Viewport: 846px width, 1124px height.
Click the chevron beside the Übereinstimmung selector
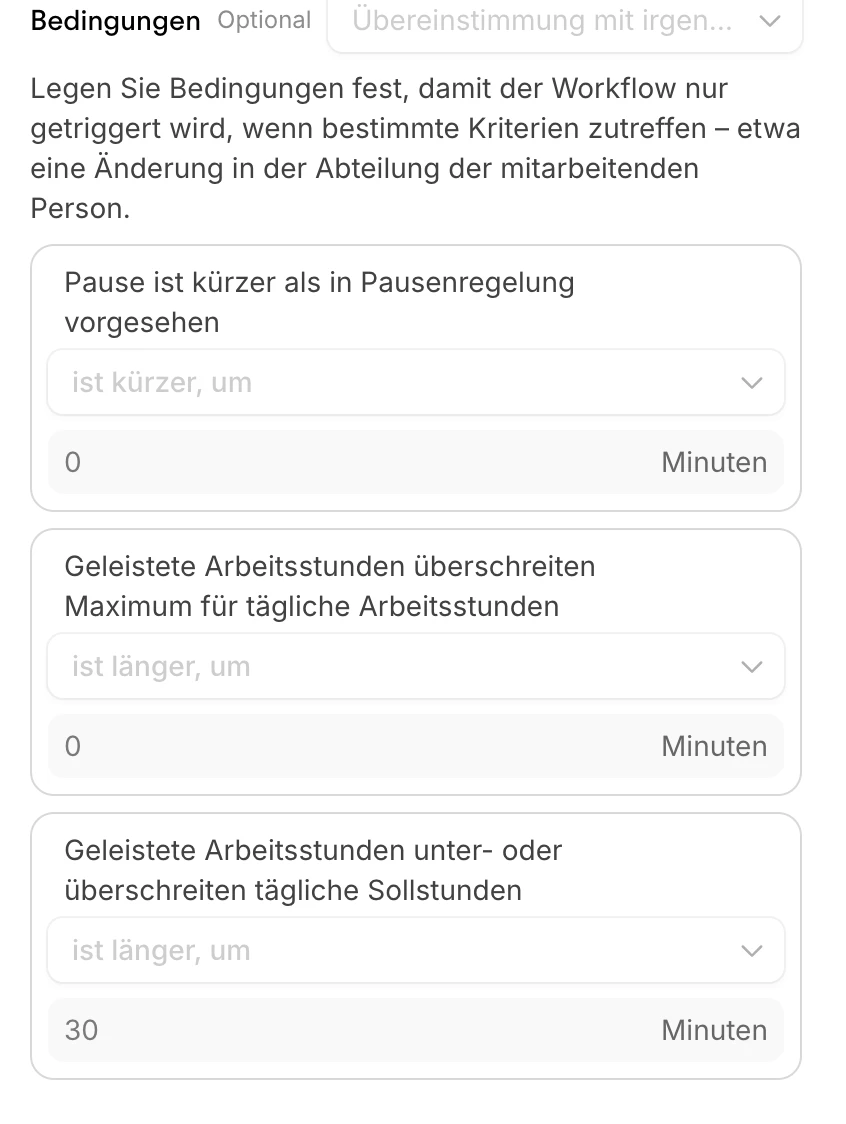point(769,21)
